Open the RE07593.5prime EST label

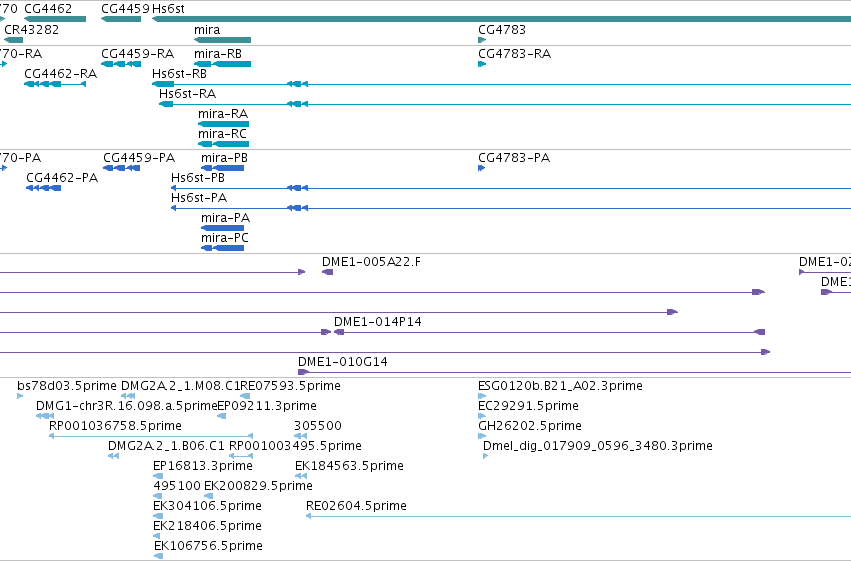point(290,386)
